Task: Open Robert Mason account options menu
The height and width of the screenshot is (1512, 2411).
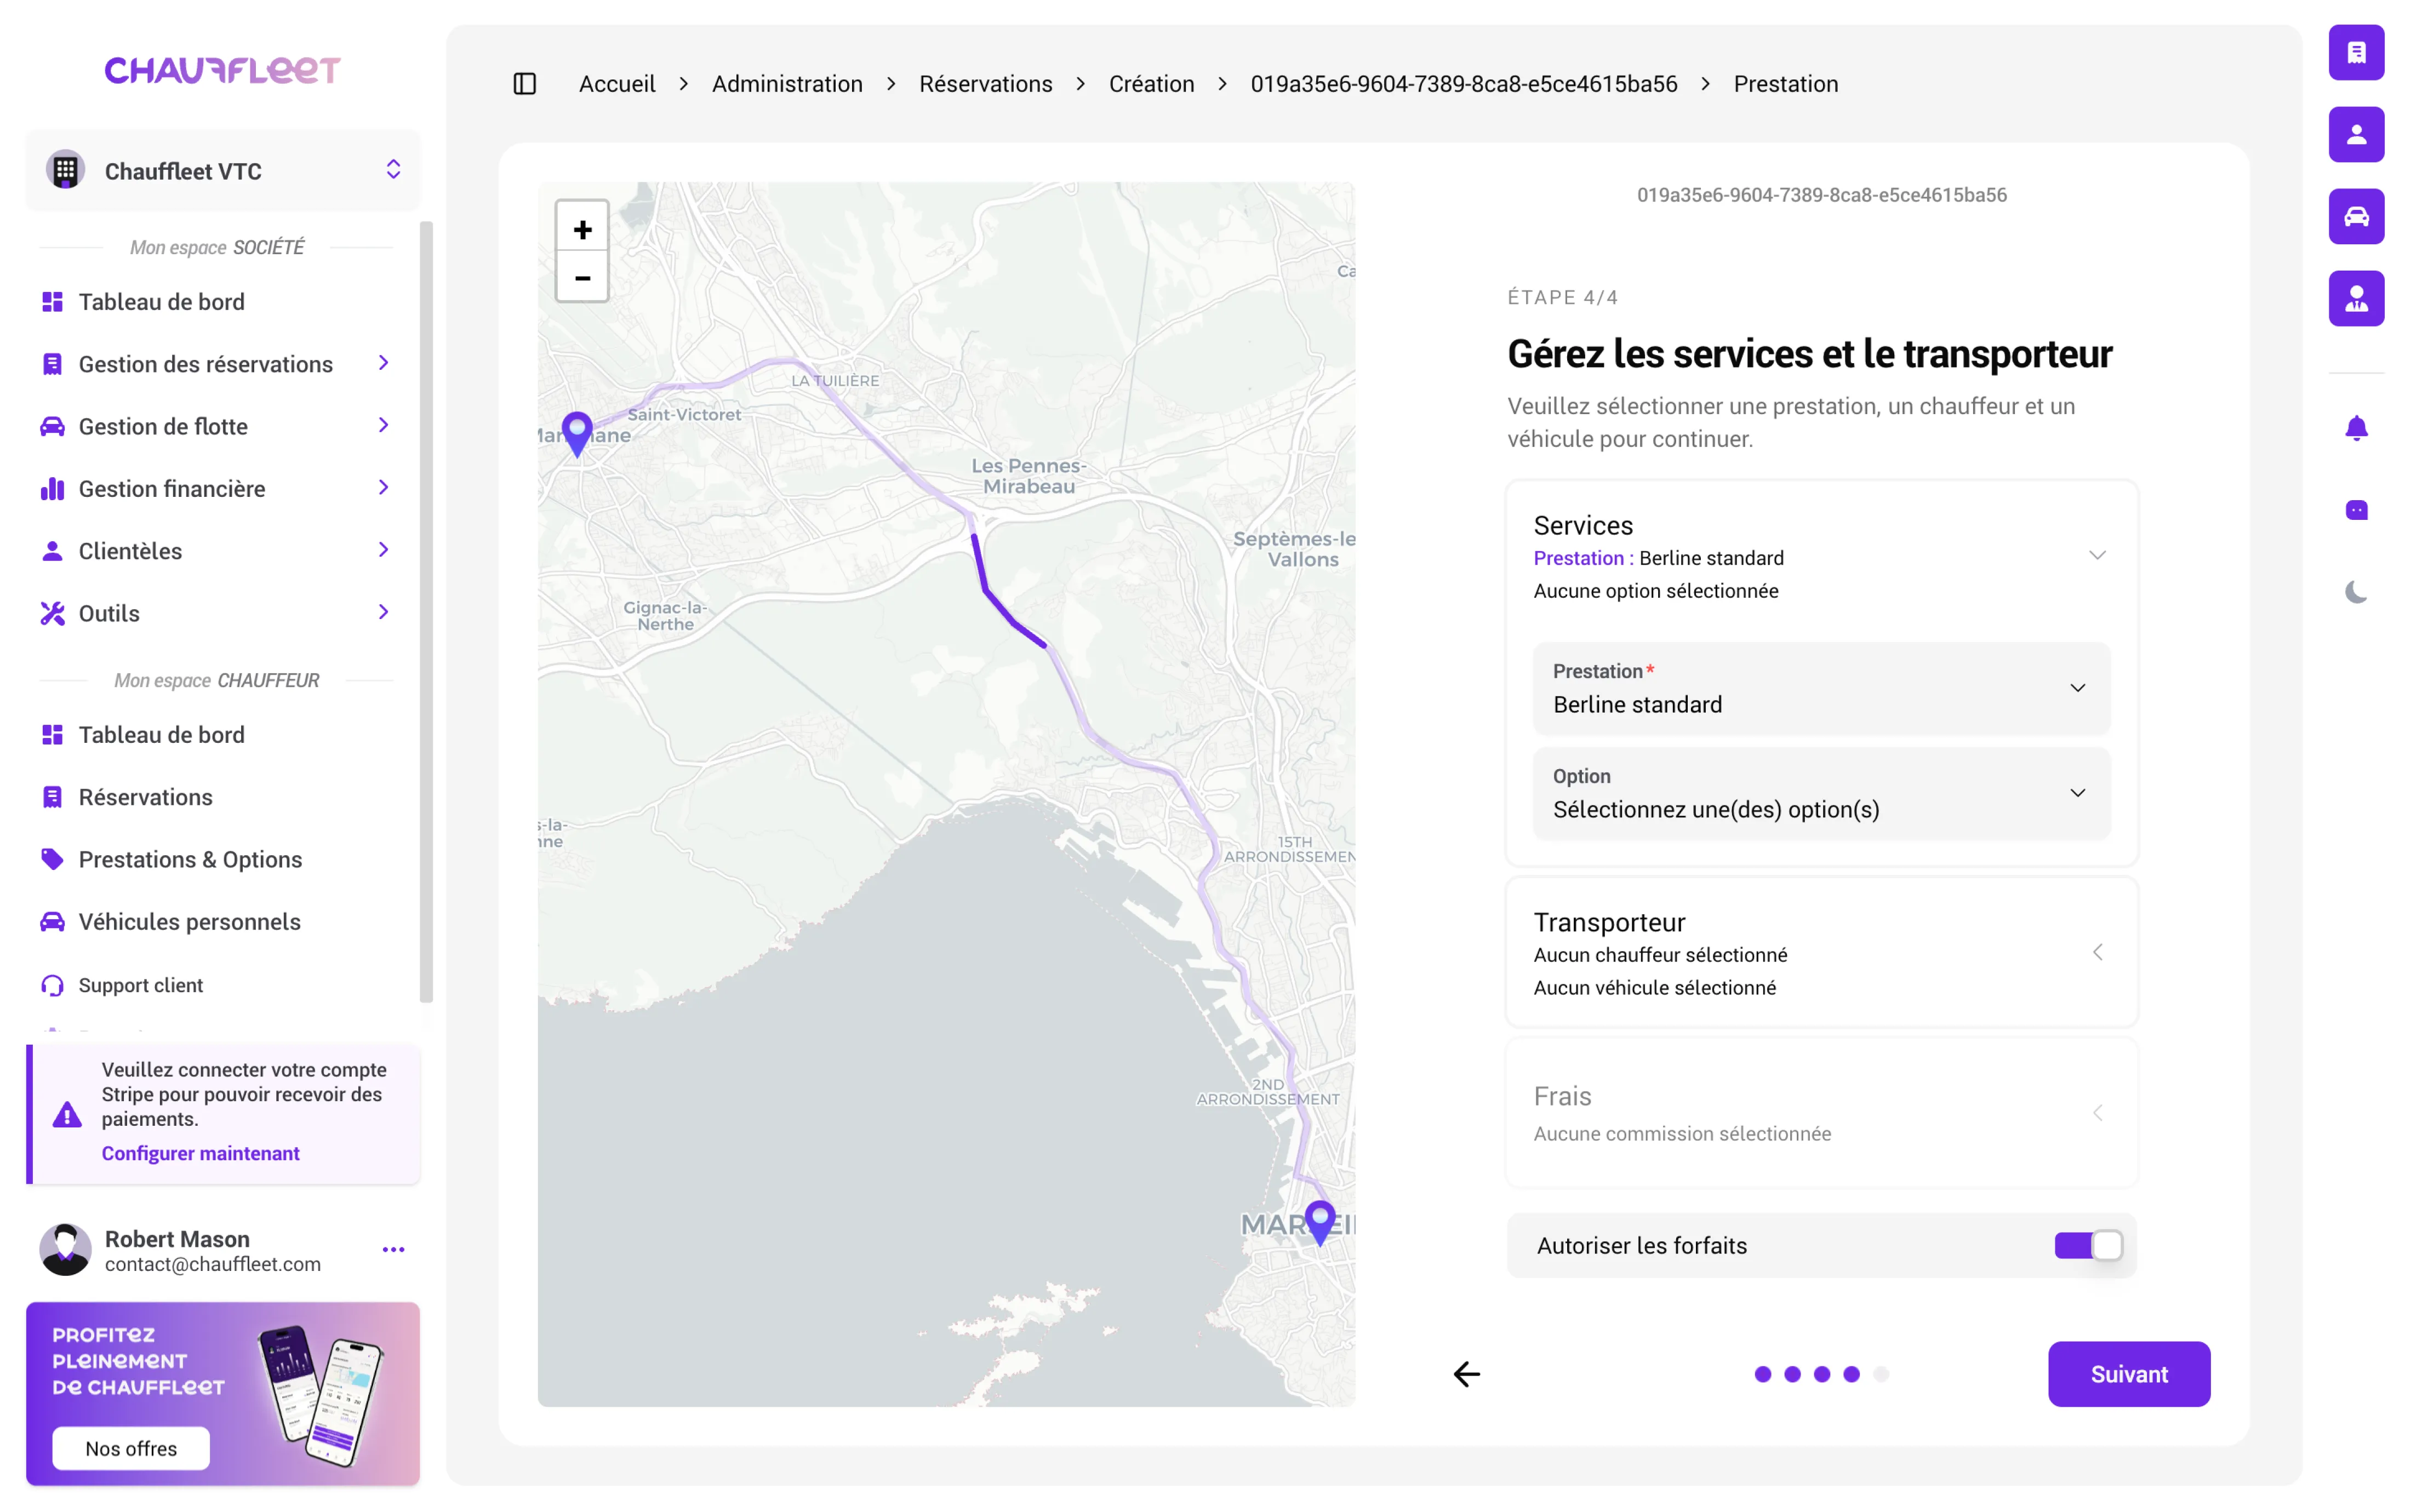Action: pyautogui.click(x=393, y=1249)
